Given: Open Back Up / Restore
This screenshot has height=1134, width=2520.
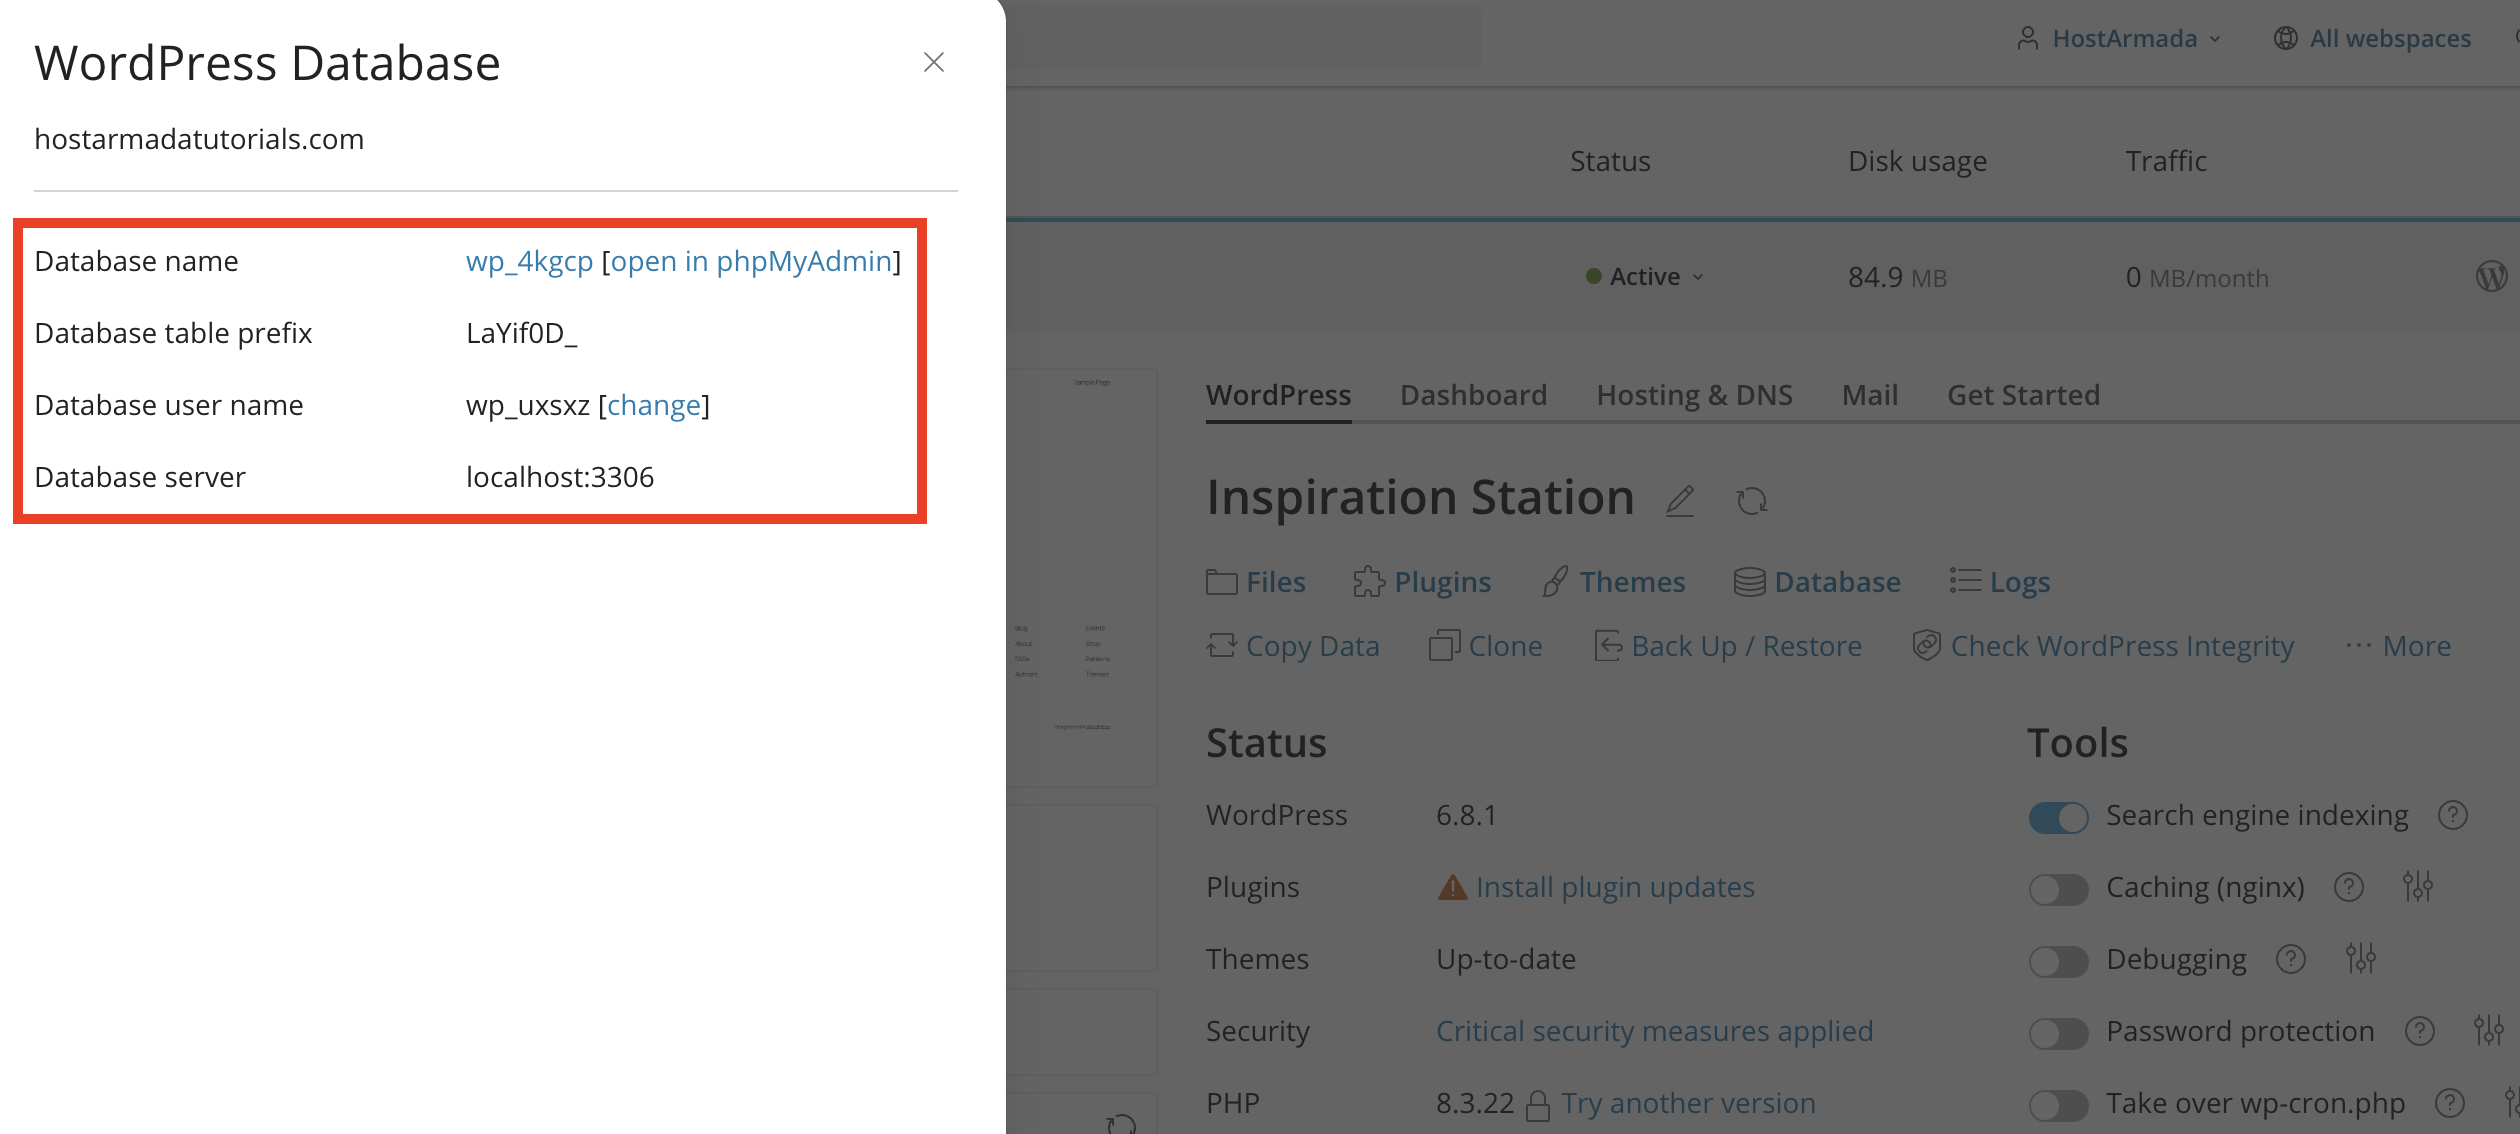Looking at the screenshot, I should (1746, 645).
